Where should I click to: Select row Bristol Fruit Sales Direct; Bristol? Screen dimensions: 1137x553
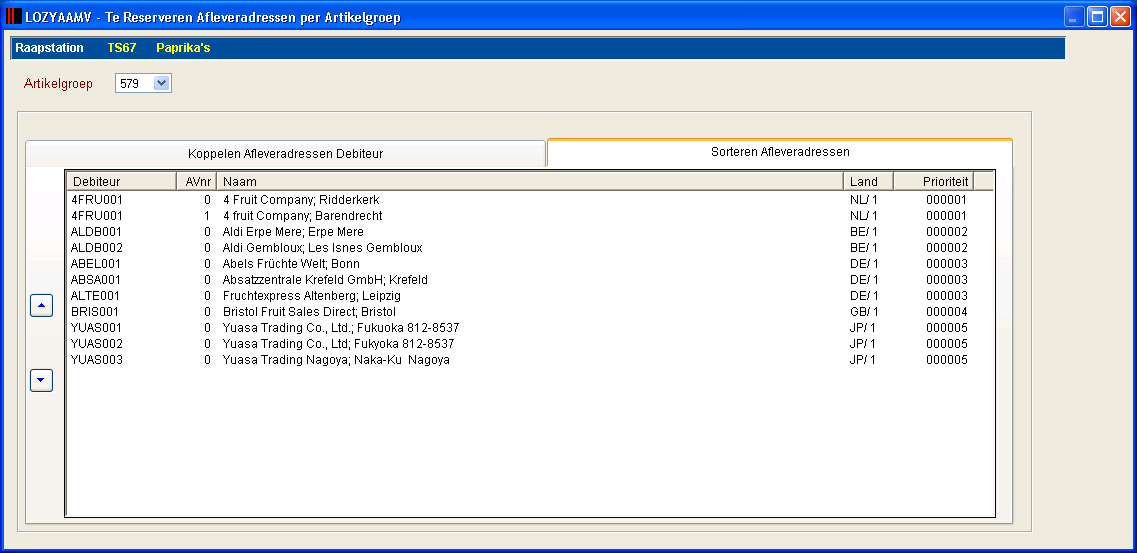click(529, 312)
